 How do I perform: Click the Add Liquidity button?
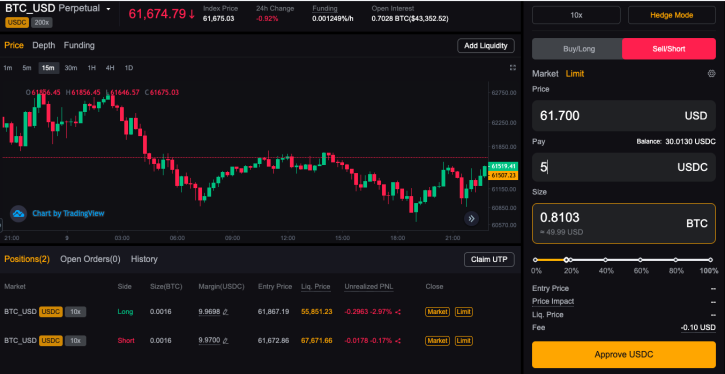(x=486, y=46)
